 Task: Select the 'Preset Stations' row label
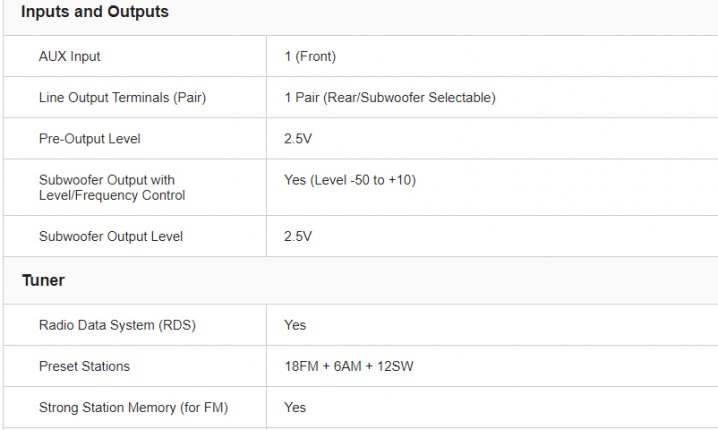click(x=84, y=366)
